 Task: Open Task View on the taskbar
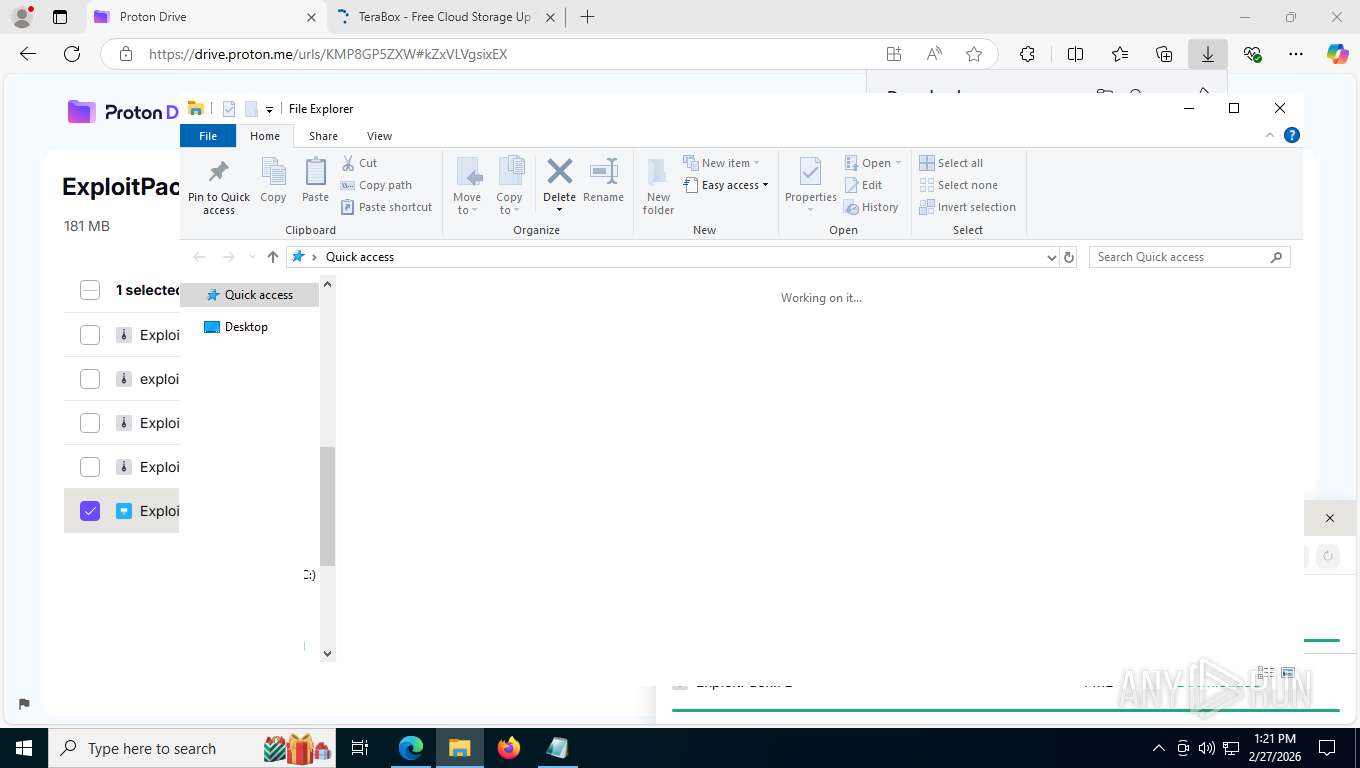(361, 748)
